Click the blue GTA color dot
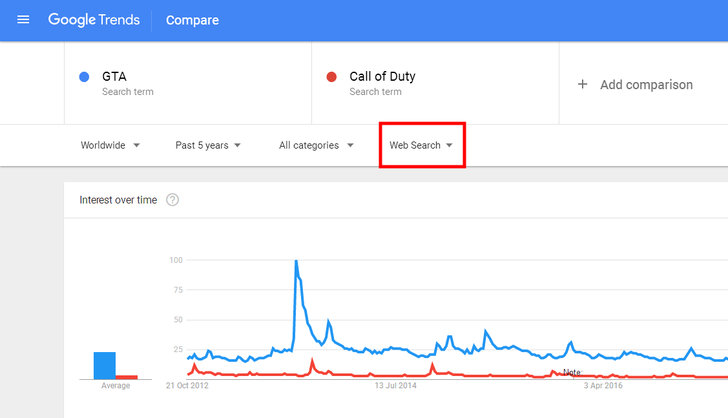 [85, 77]
